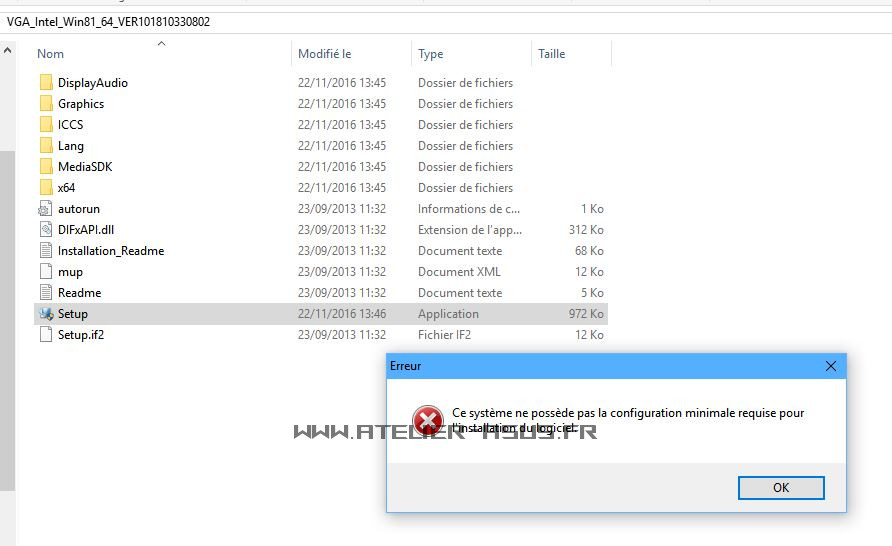The image size is (892, 546).
Task: Click the Informations de c... type cell
Action: pyautogui.click(x=469, y=209)
